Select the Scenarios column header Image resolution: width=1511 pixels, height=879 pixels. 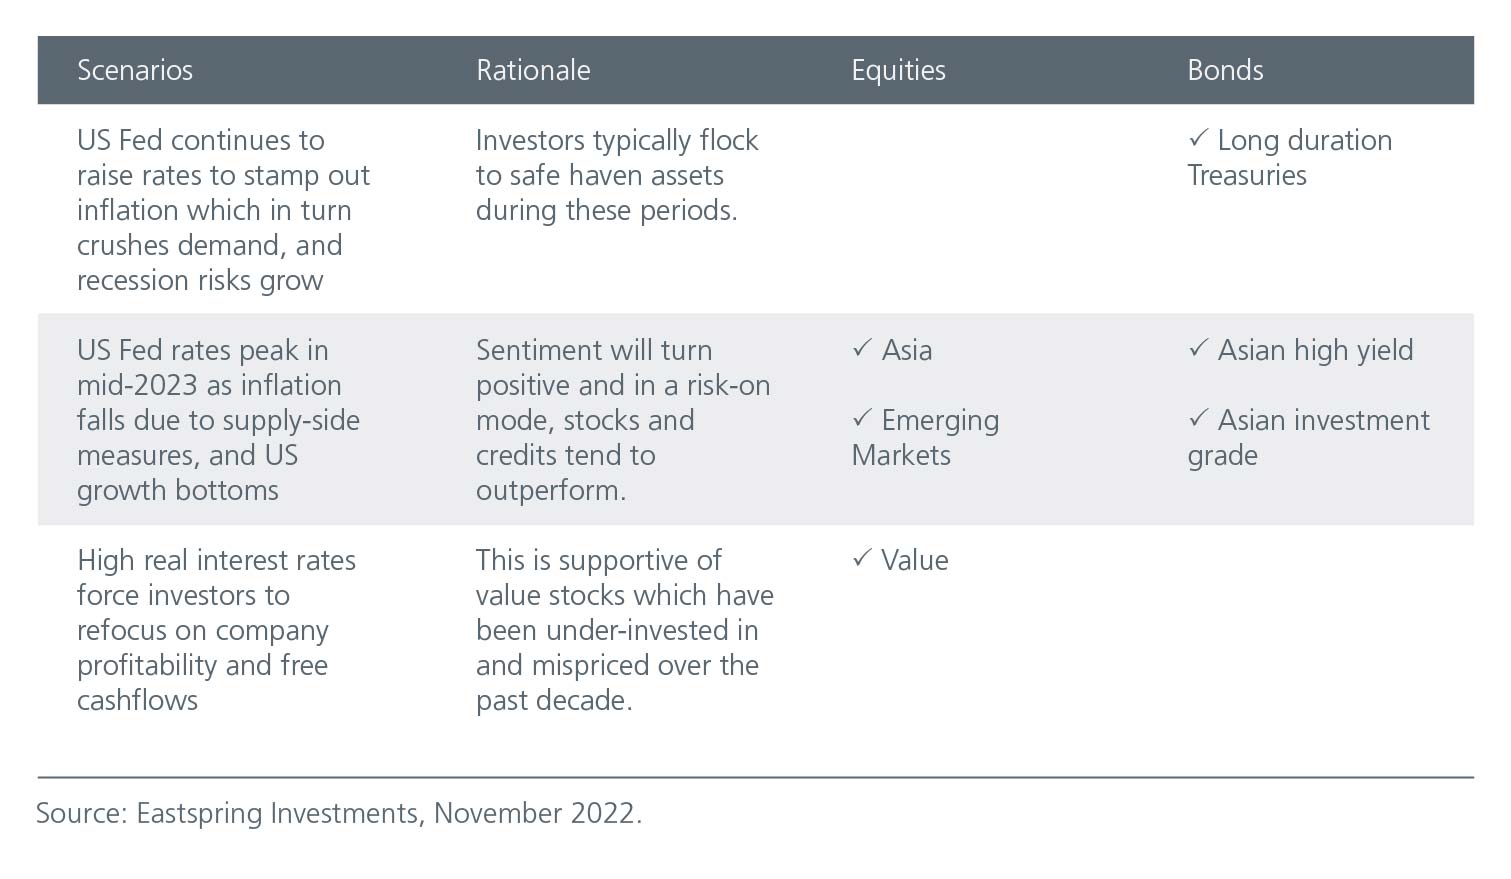(135, 70)
